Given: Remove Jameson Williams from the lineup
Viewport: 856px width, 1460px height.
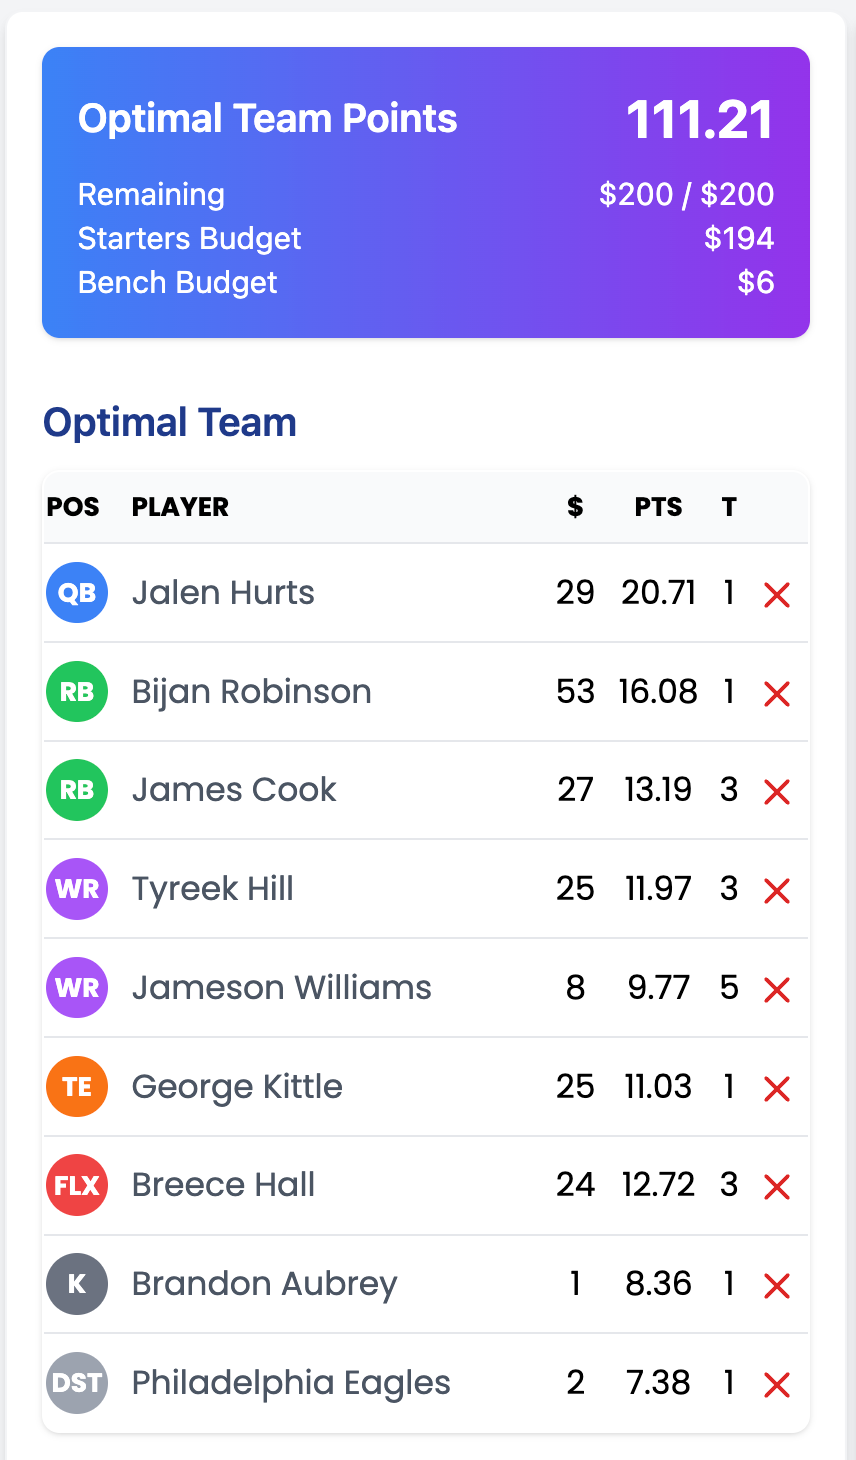Looking at the screenshot, I should click(x=777, y=990).
